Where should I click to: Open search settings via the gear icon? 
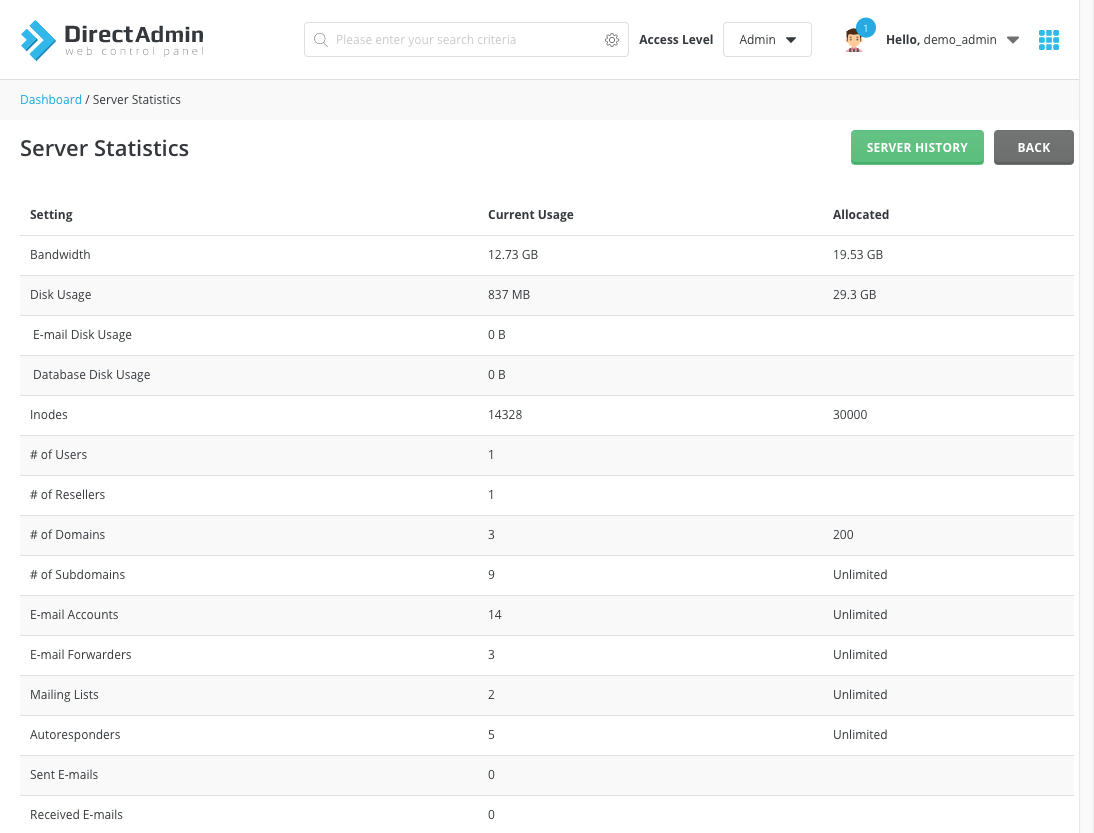tap(612, 39)
